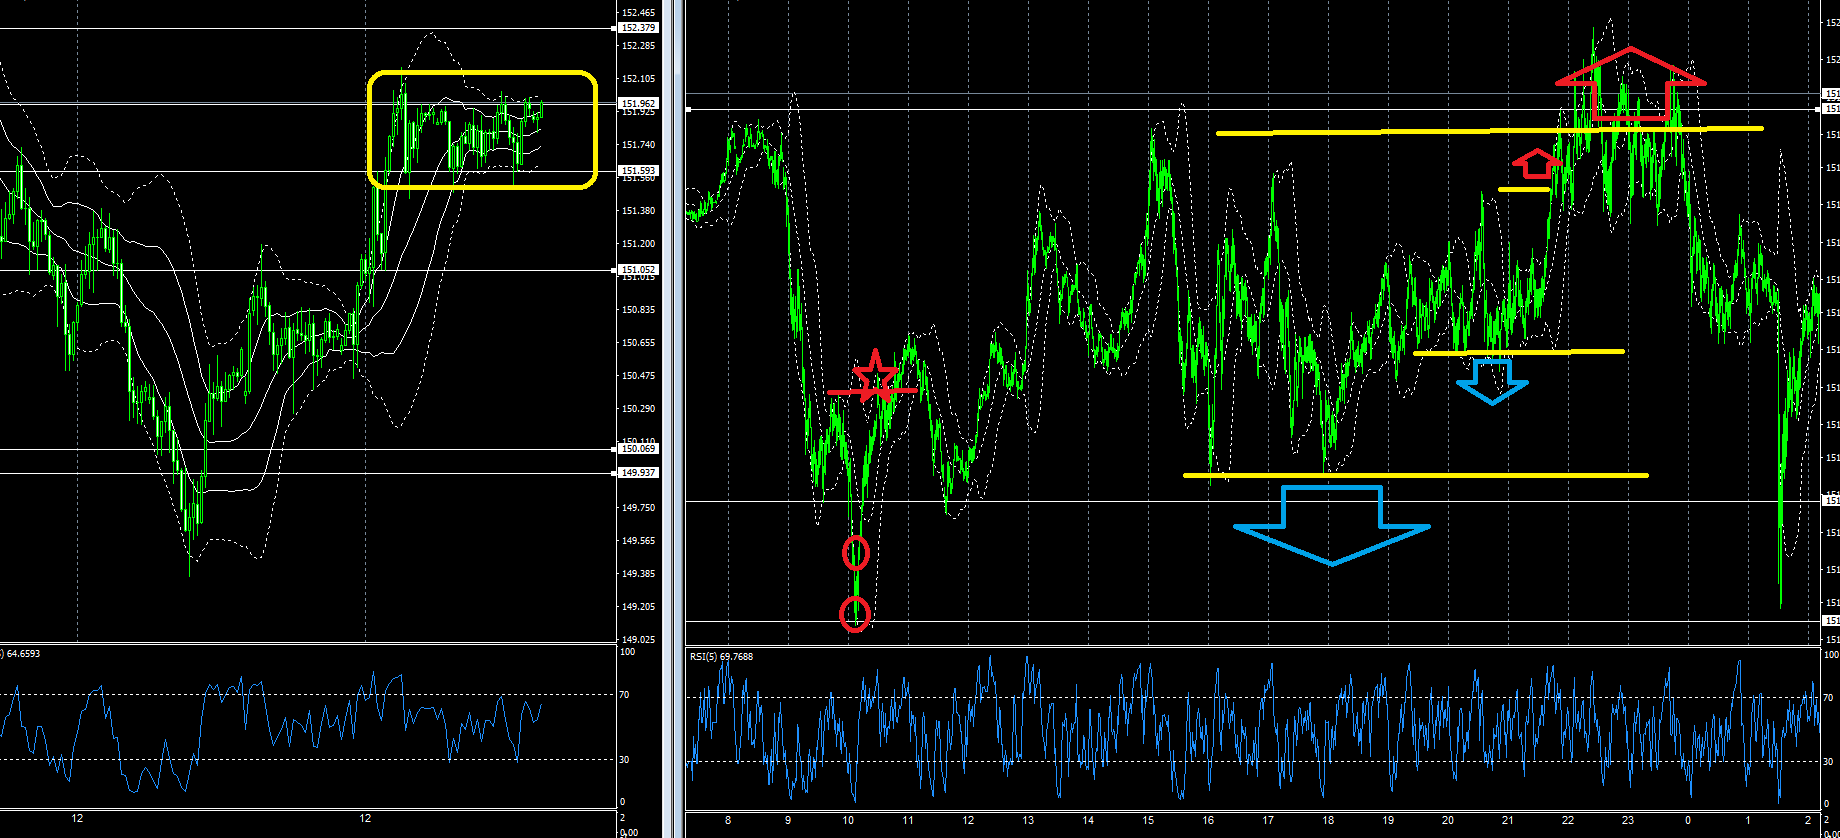Viewport: 1840px width, 838px height.
Task: Click 151.380 on the left price scale
Action: coord(639,211)
